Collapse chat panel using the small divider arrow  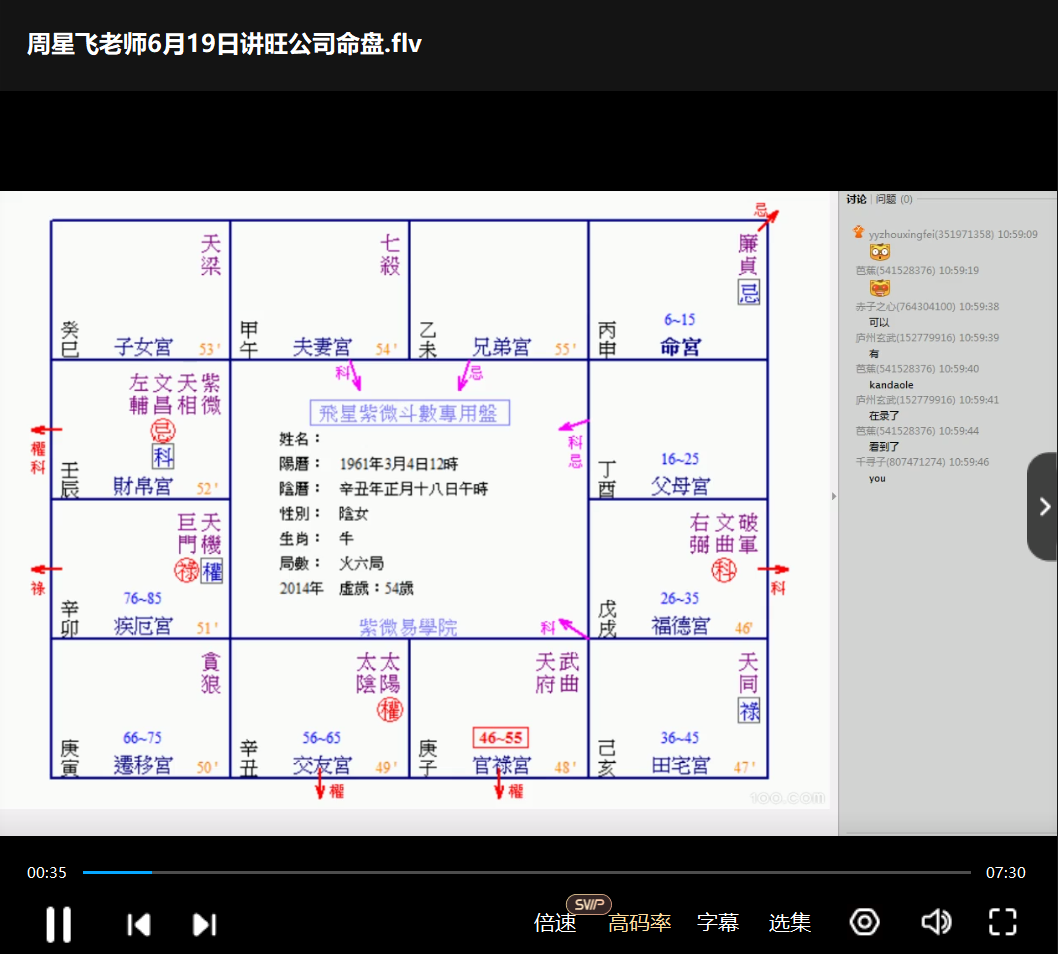[x=835, y=496]
